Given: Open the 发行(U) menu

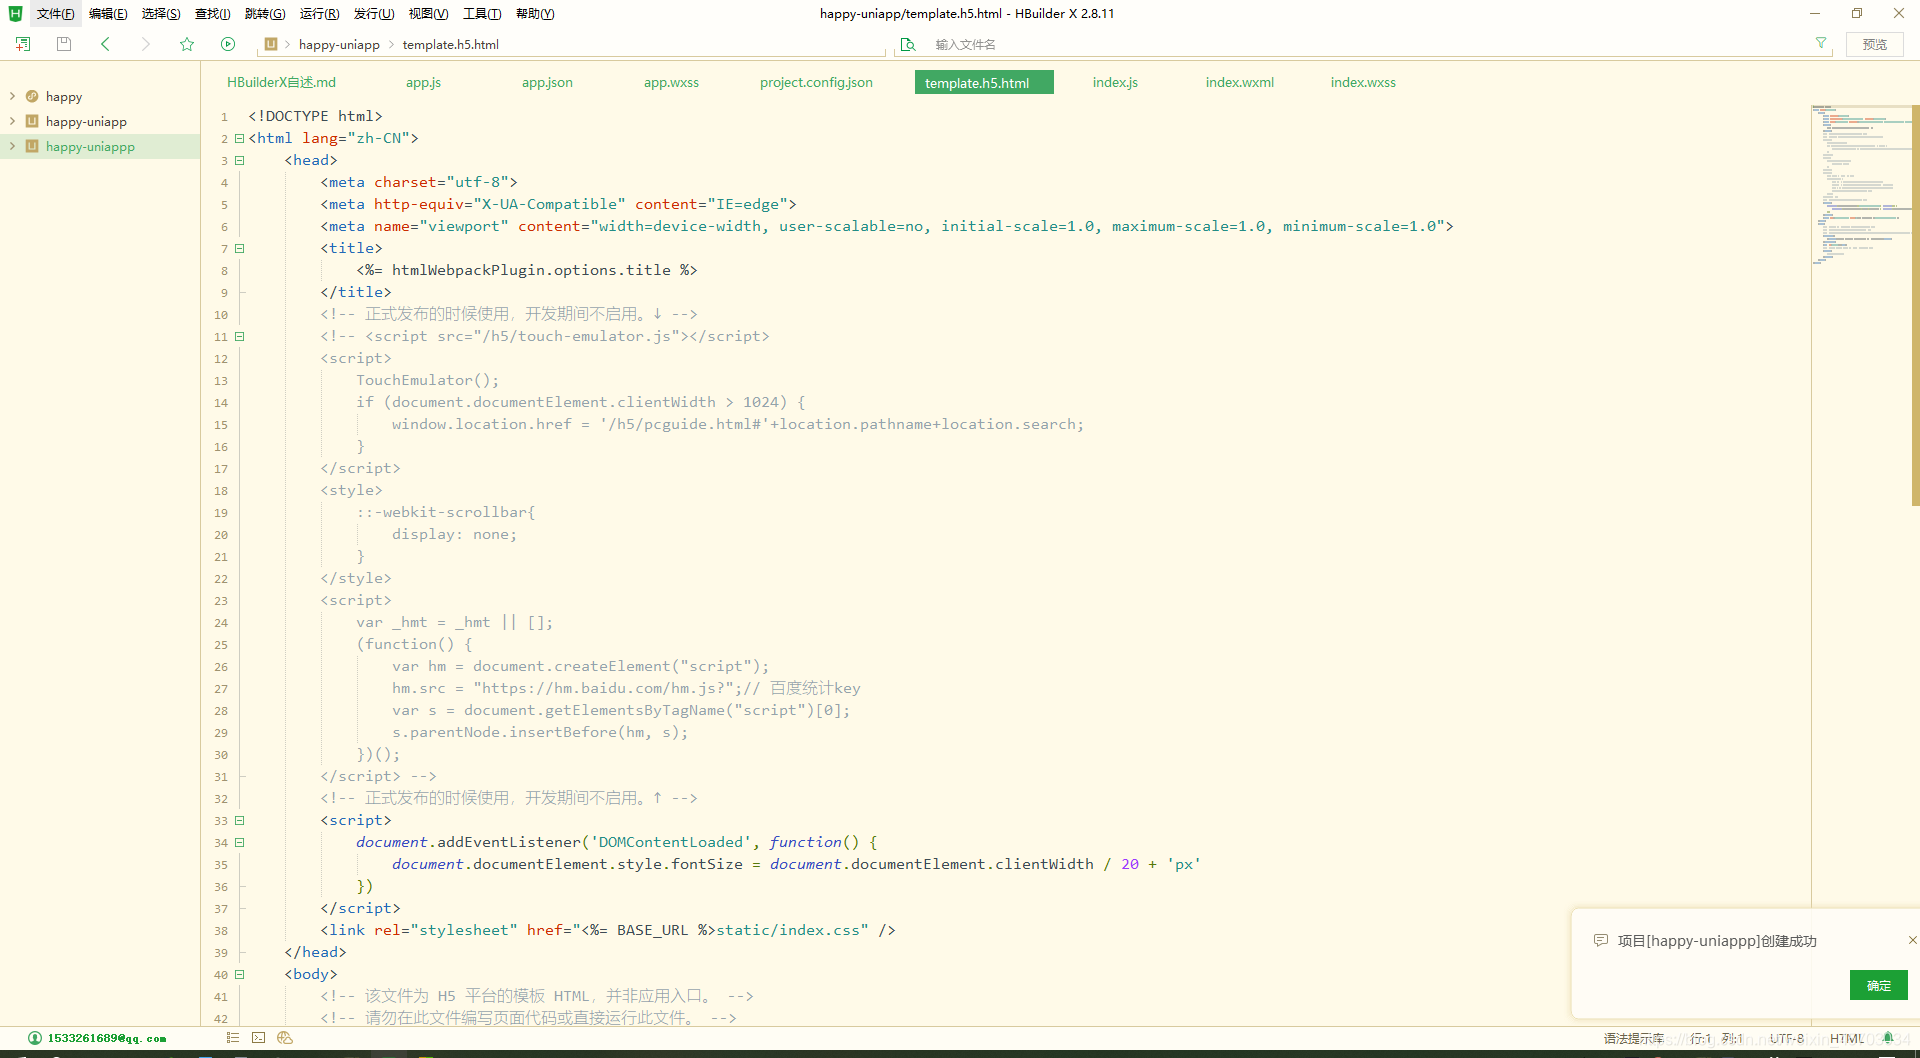Looking at the screenshot, I should 374,13.
